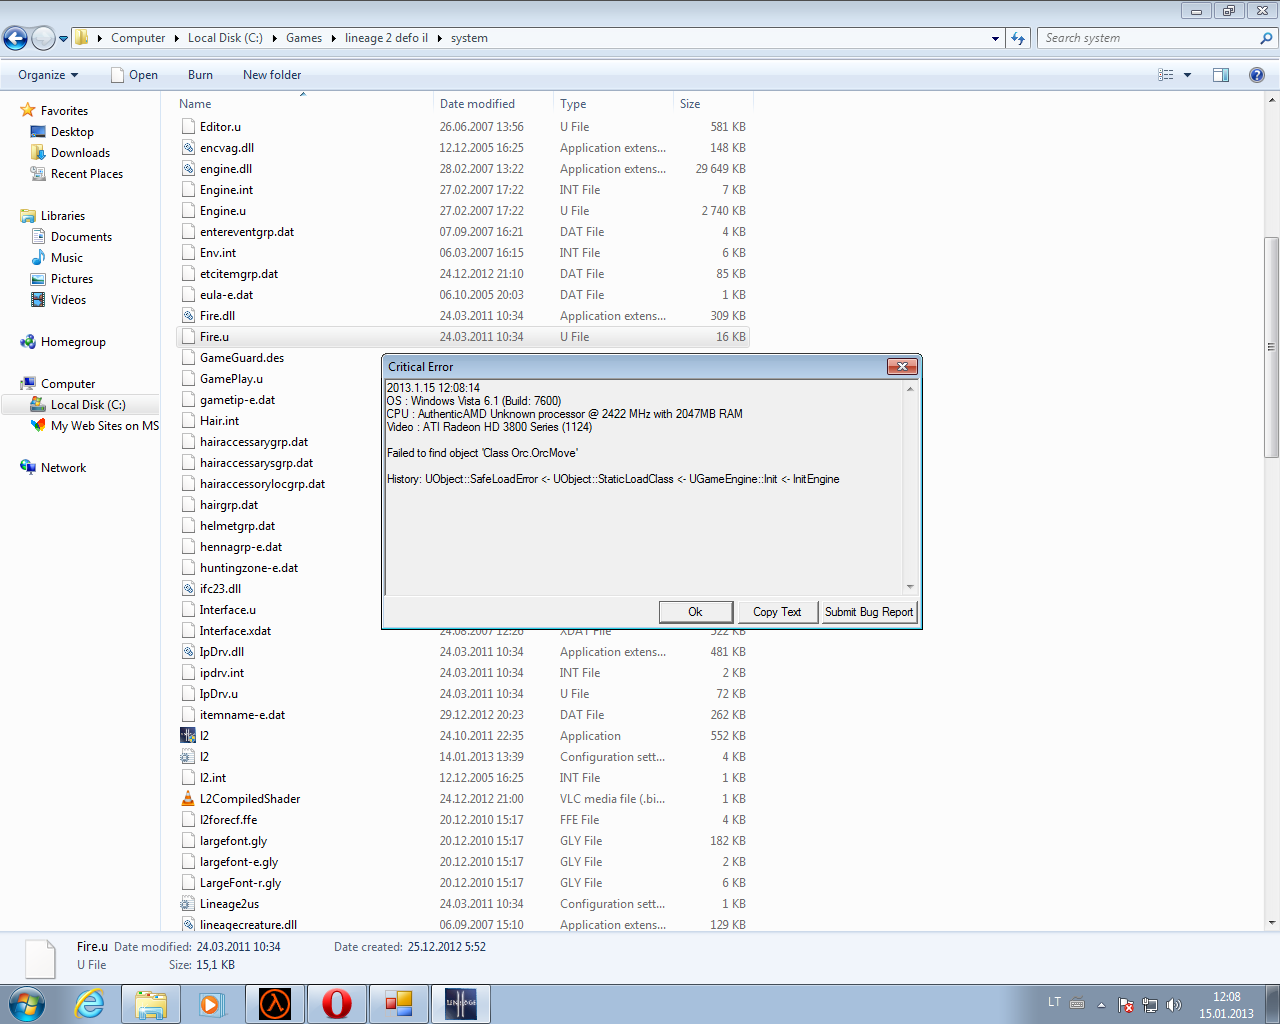This screenshot has width=1280, height=1024.
Task: Open Windows Explorer taskbar icon
Action: tap(151, 1004)
